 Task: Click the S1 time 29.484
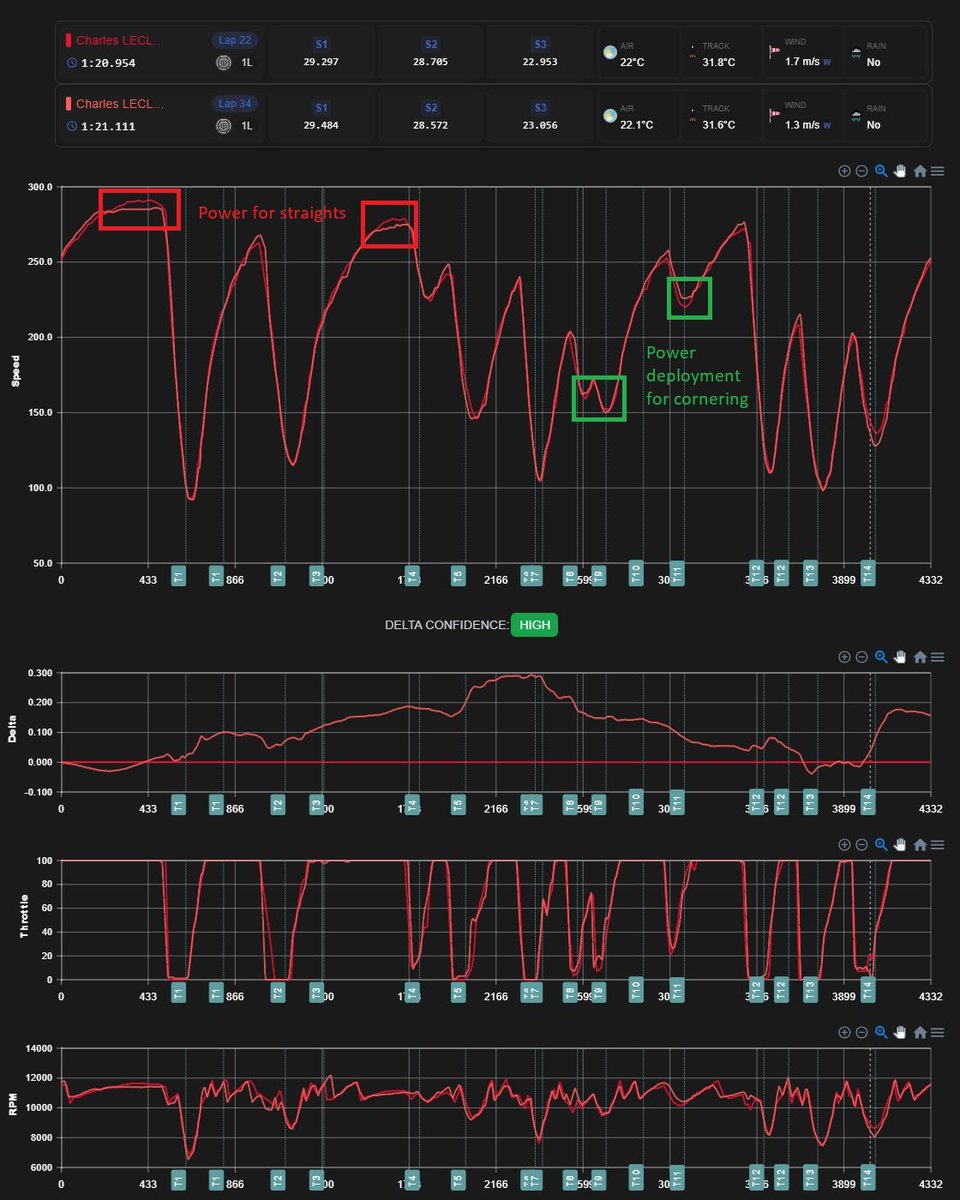(321, 124)
